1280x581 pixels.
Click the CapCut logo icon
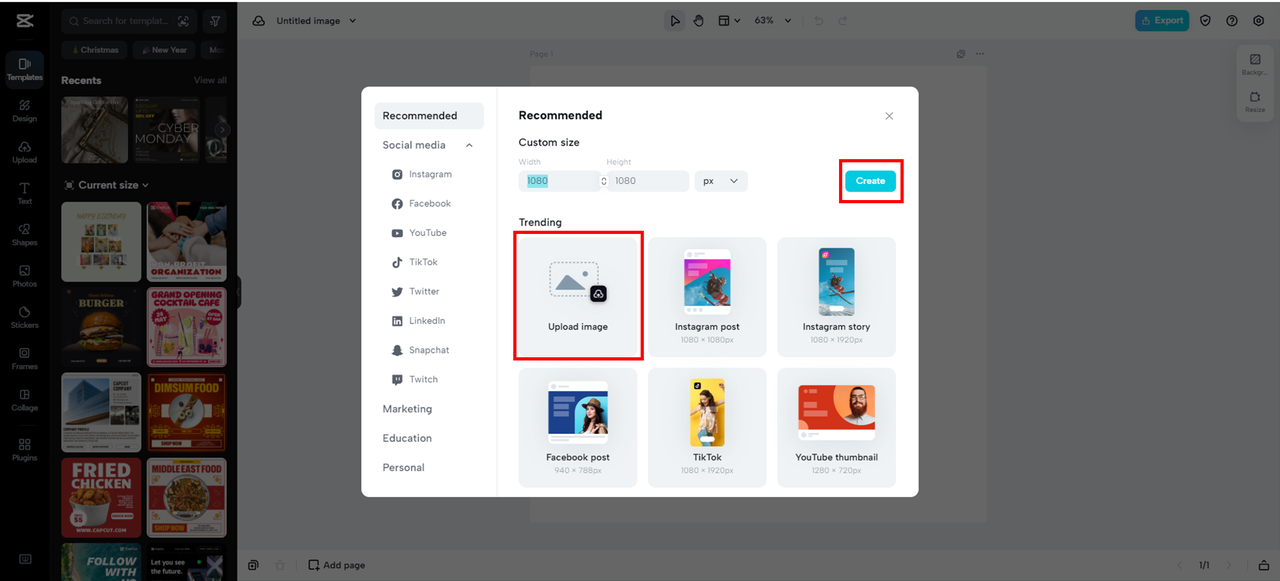coord(24,21)
